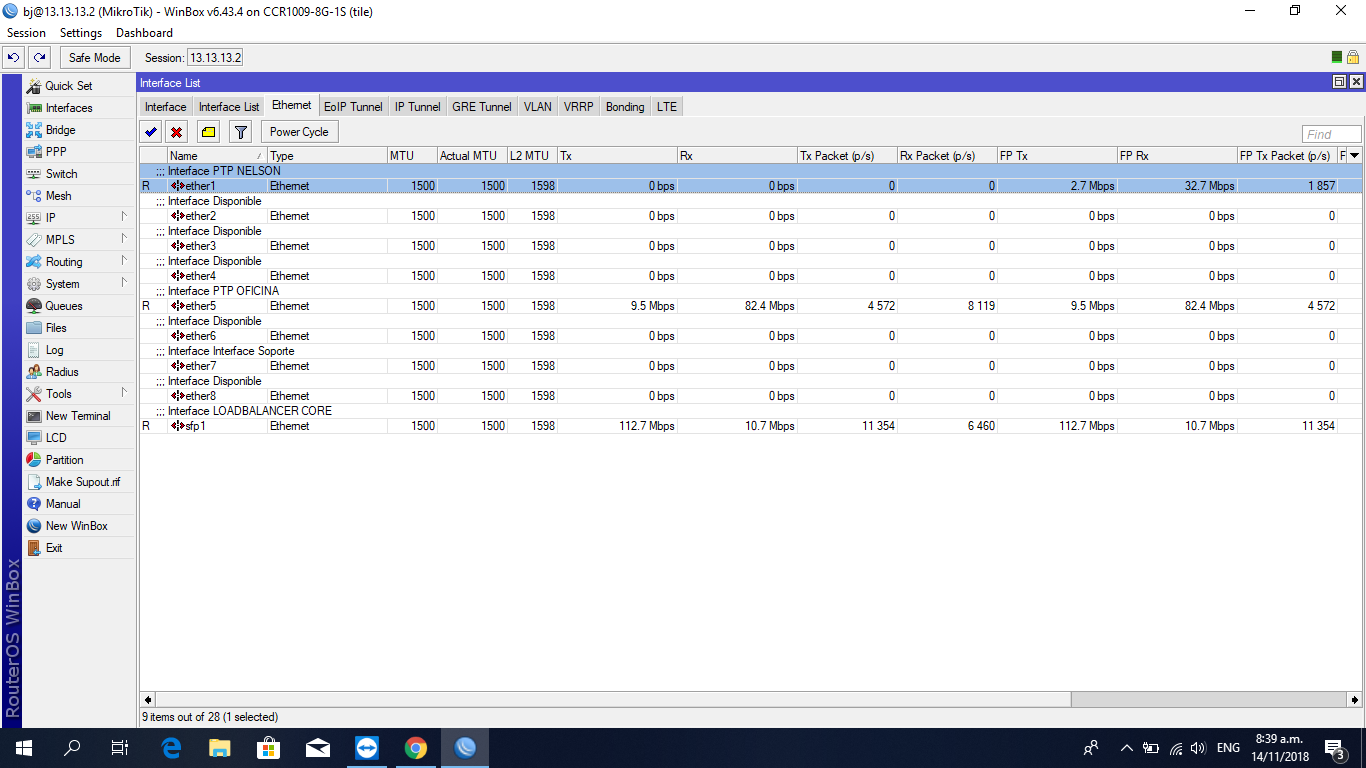Screen dimensions: 1366x768
Task: Open the Dashboard menu
Action: 144,33
